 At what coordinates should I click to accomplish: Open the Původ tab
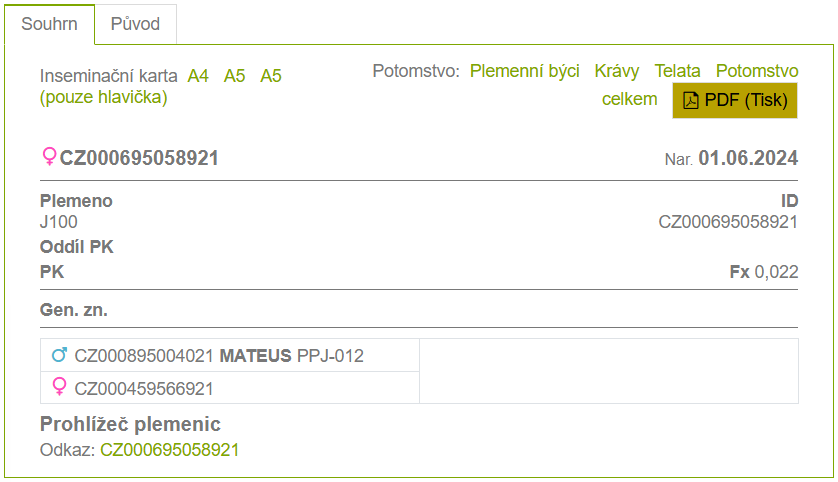coord(136,24)
